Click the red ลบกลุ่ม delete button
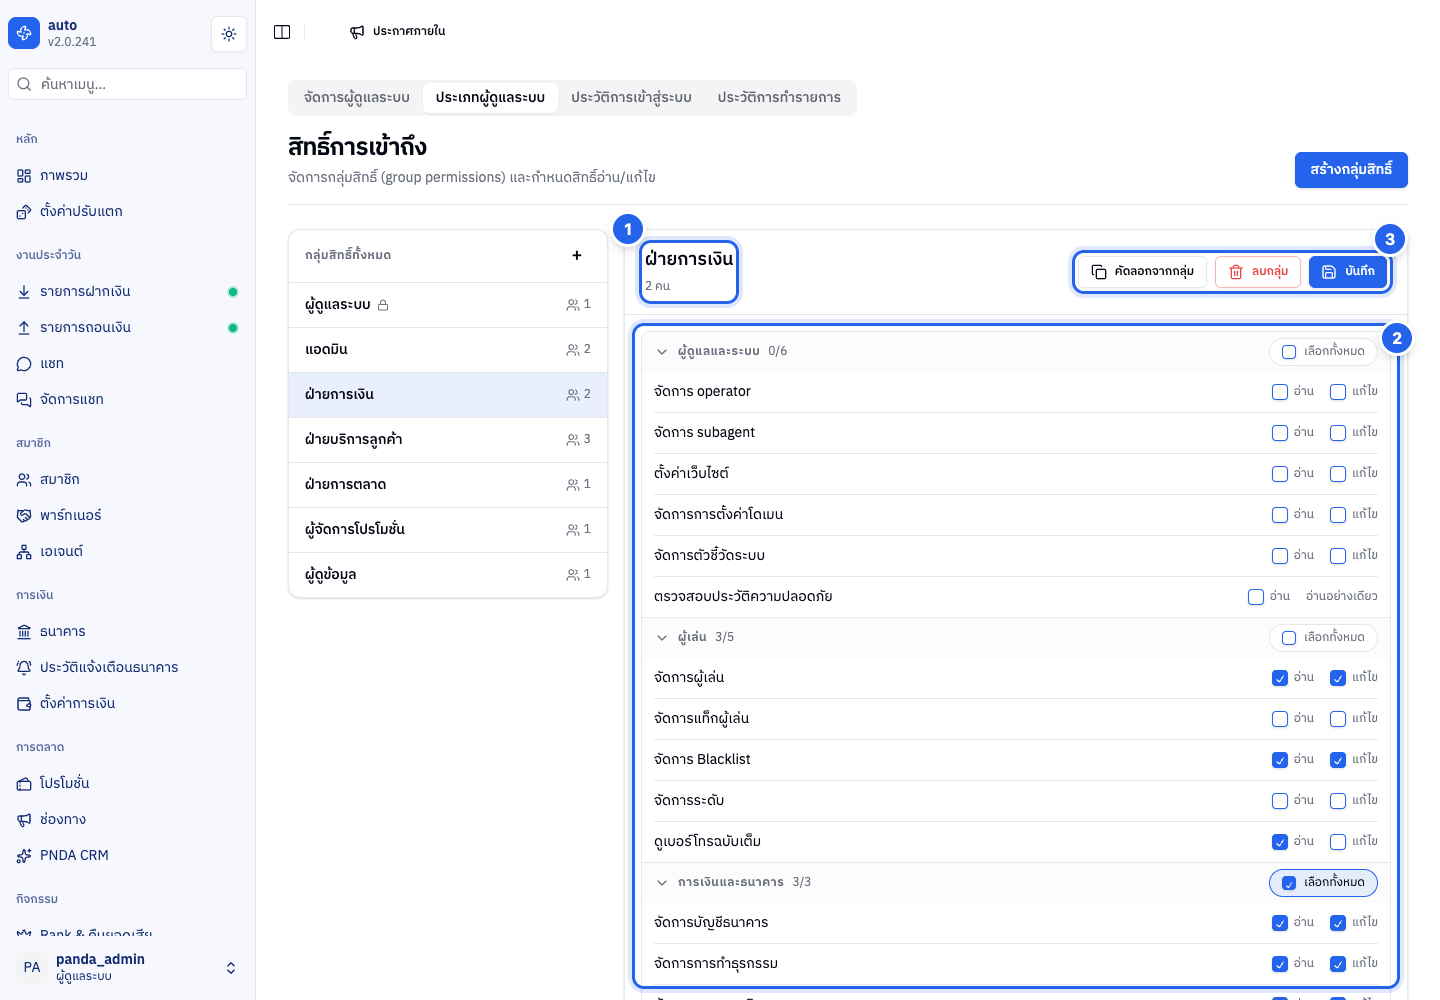 point(1258,272)
